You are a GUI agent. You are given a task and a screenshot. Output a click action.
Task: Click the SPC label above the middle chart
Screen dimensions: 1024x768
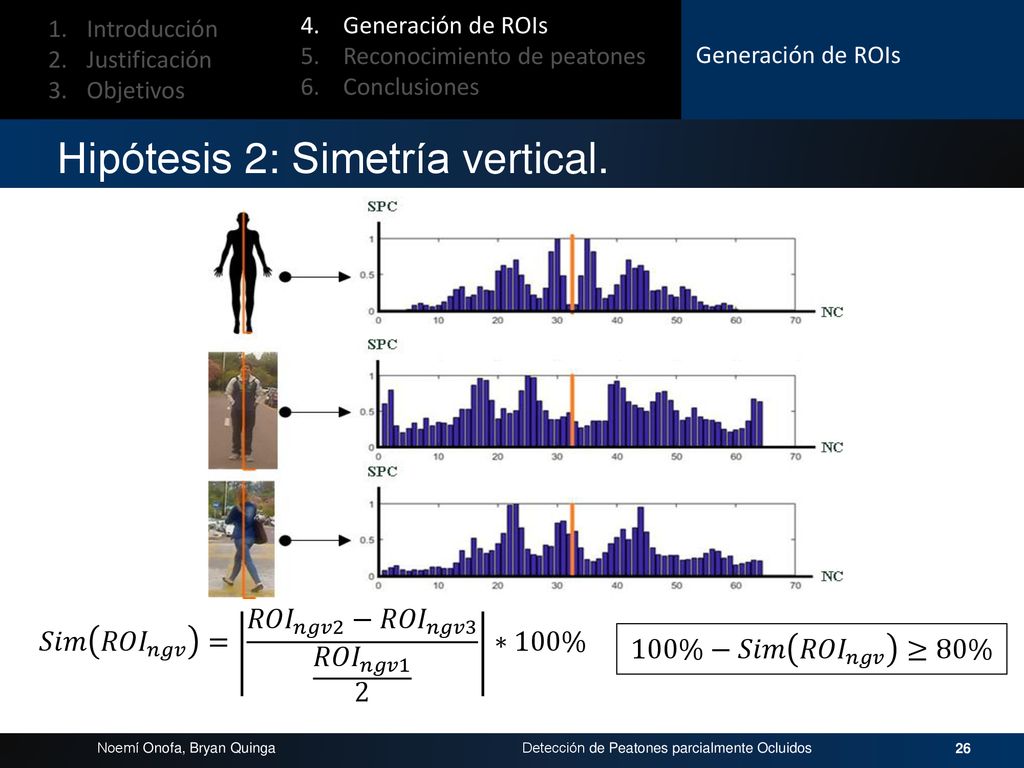[382, 344]
